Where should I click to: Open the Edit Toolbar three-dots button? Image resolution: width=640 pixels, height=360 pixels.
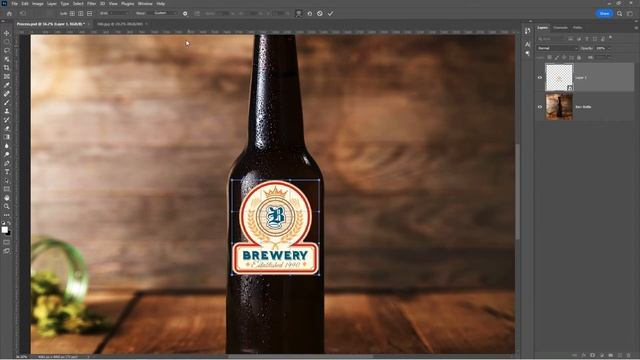pyautogui.click(x=7, y=215)
